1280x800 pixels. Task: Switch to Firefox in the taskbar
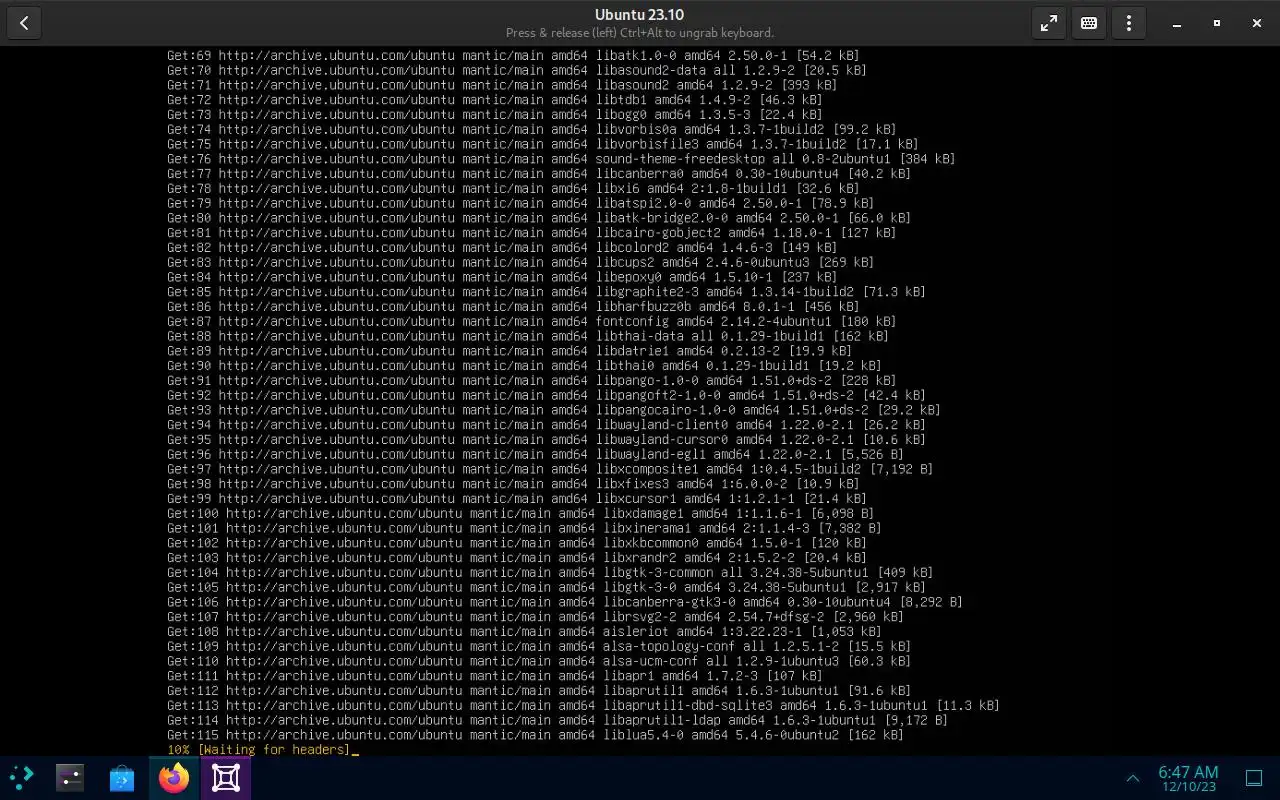174,778
